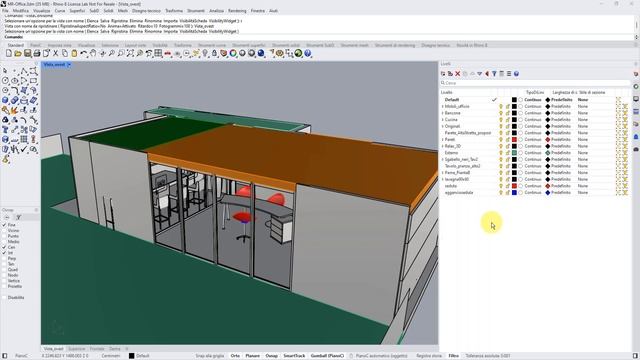This screenshot has width=640, height=360.
Task: Expand the Originali layer
Action: (443, 126)
